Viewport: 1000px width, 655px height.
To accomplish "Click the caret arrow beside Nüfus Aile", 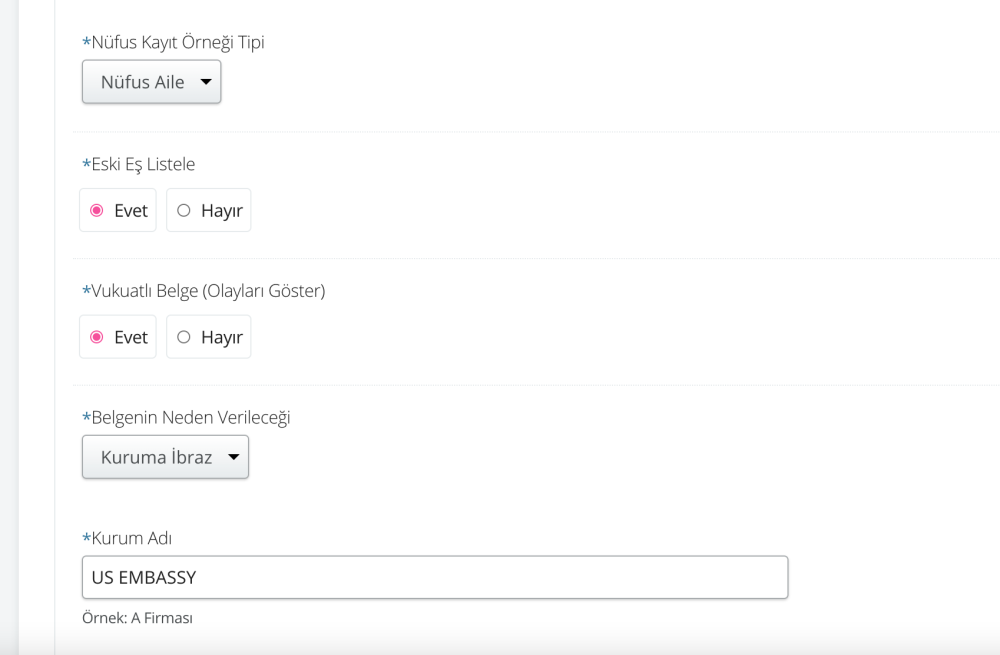I will 206,82.
